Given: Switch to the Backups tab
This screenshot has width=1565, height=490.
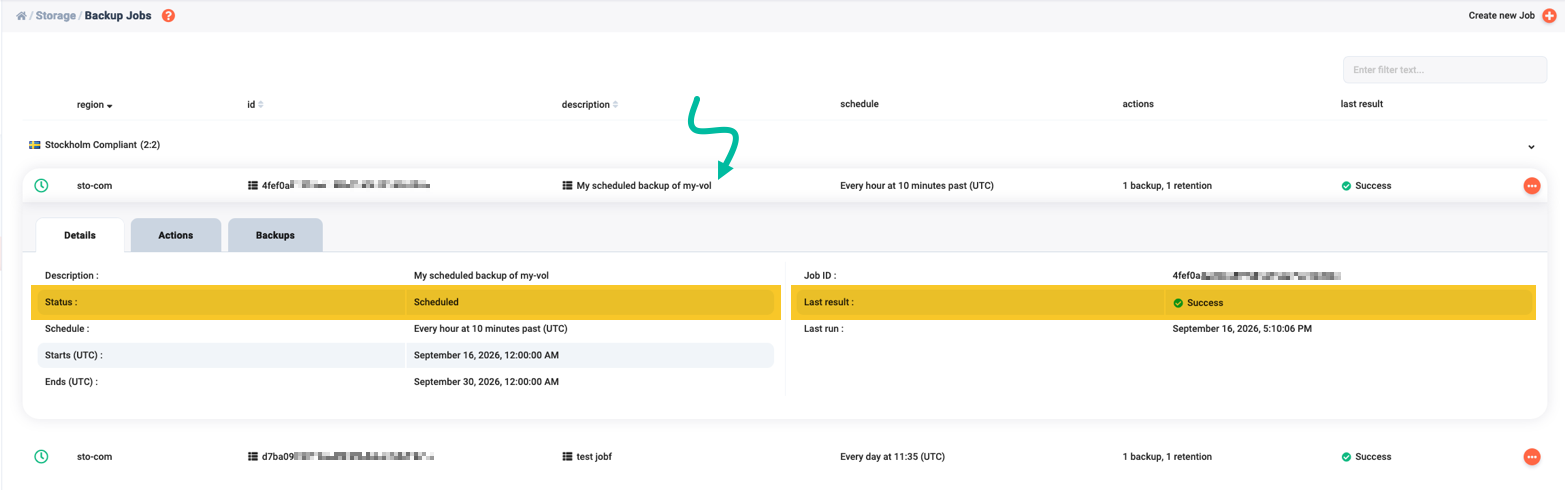Looking at the screenshot, I should point(275,235).
